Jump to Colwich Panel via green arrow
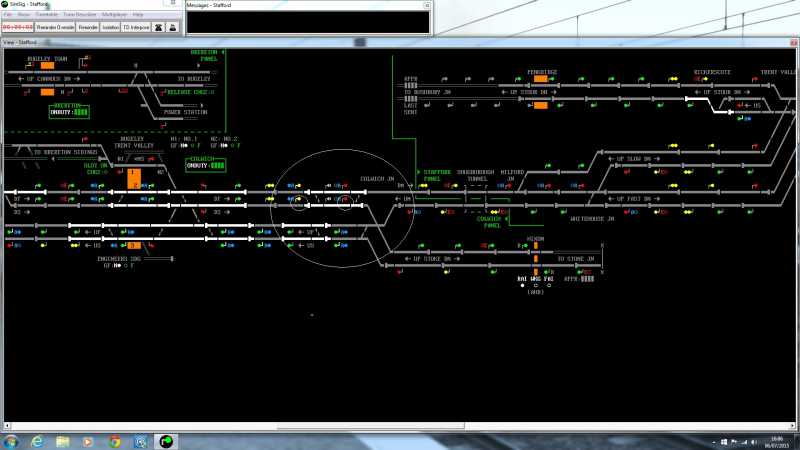Screen dimensions: 800x450 click(506, 219)
